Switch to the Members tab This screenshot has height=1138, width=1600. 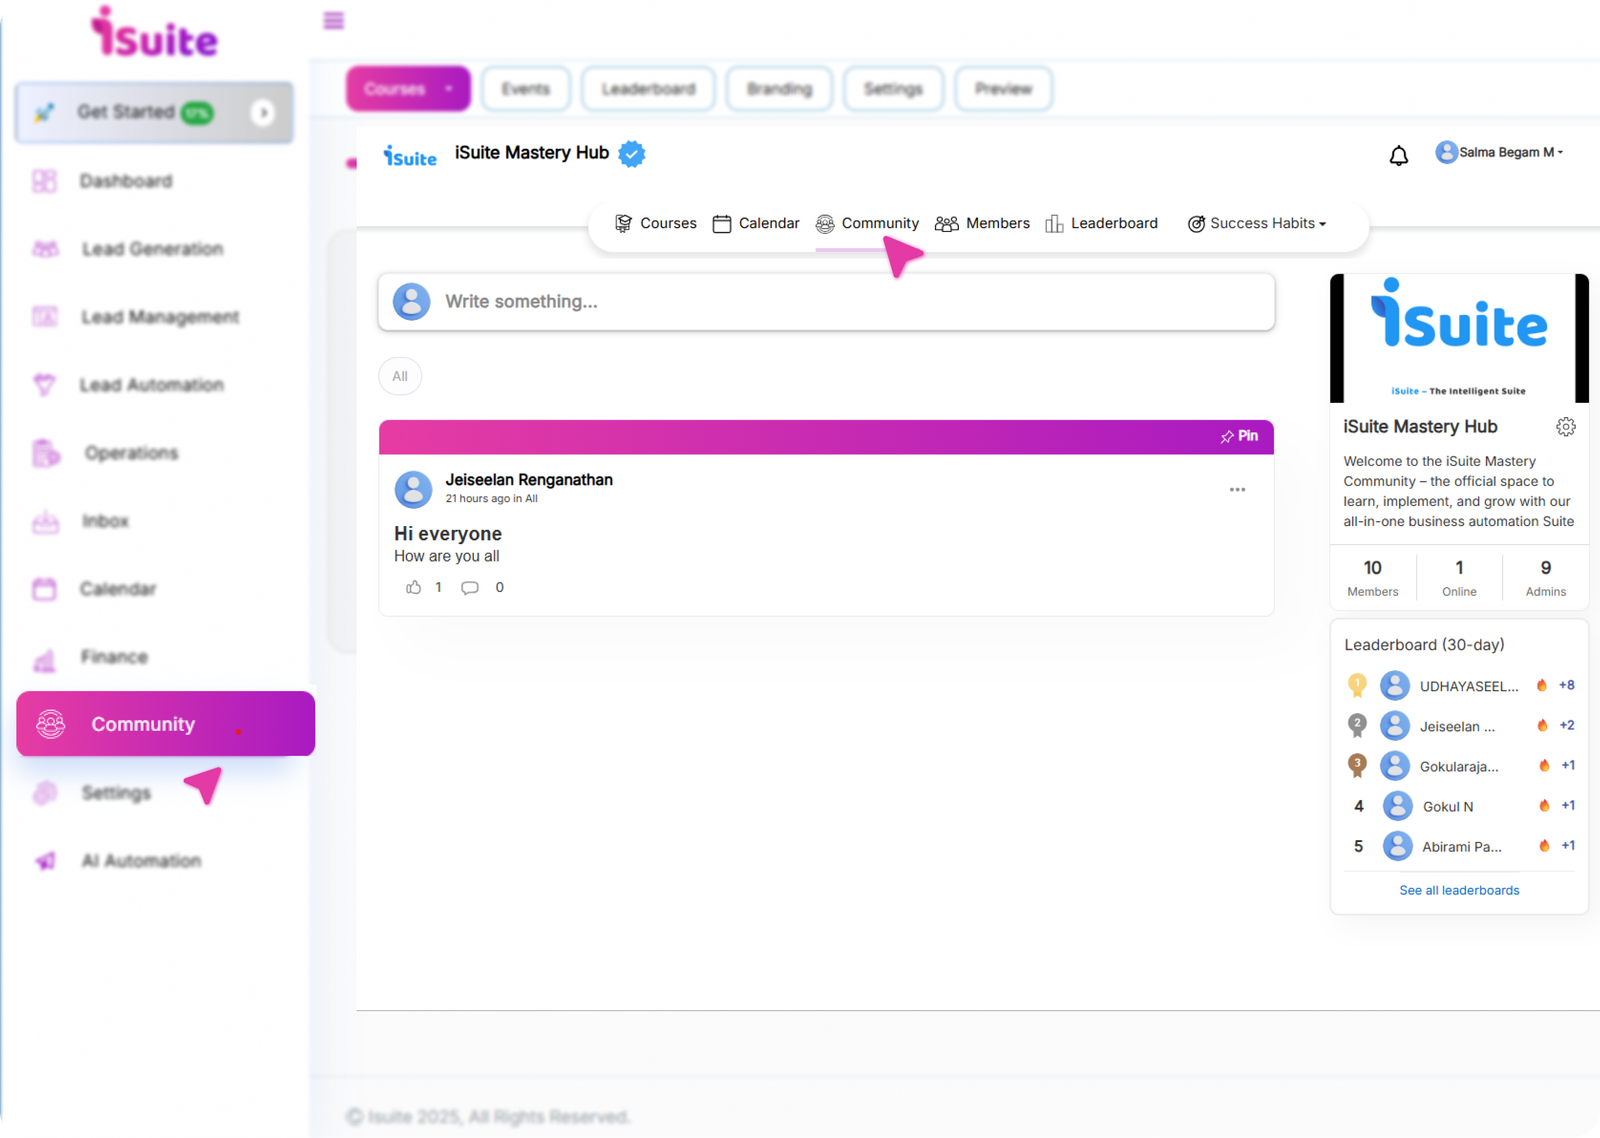(x=982, y=223)
